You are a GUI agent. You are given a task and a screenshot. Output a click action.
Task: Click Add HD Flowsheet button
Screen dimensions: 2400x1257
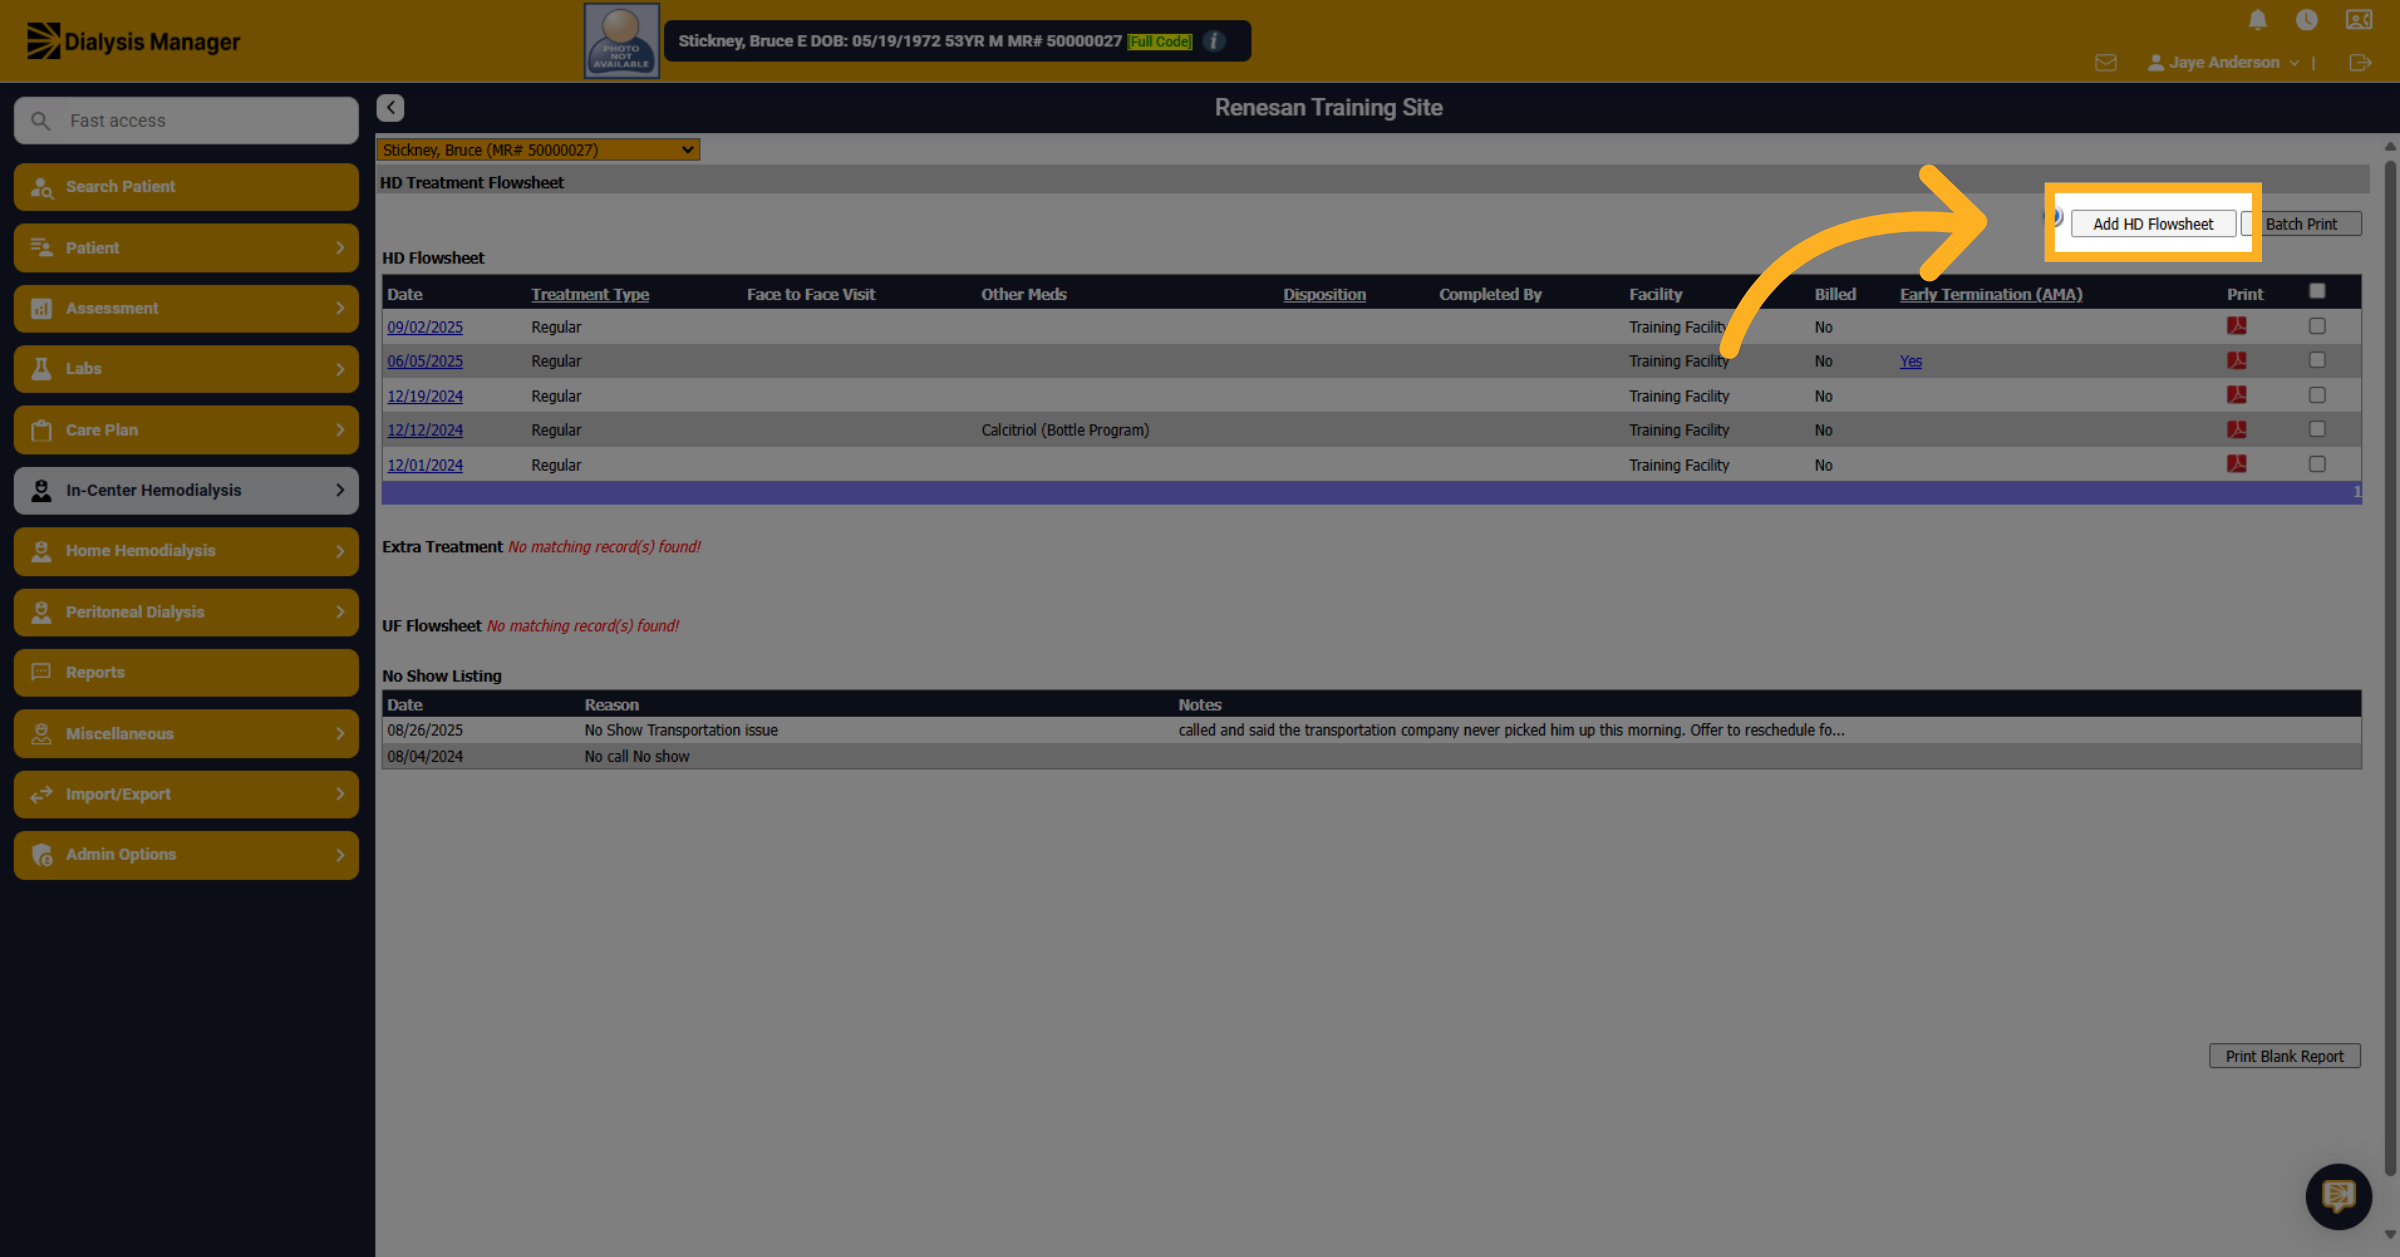pos(2153,224)
